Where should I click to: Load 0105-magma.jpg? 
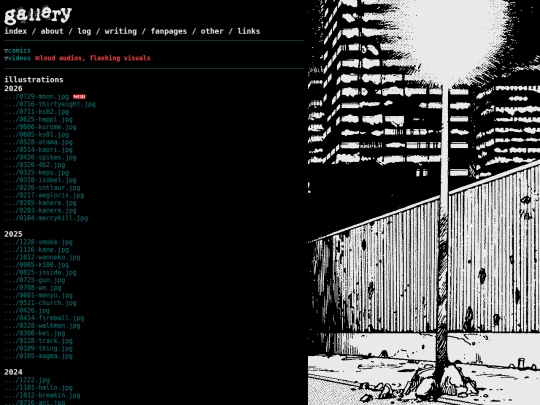(39, 356)
